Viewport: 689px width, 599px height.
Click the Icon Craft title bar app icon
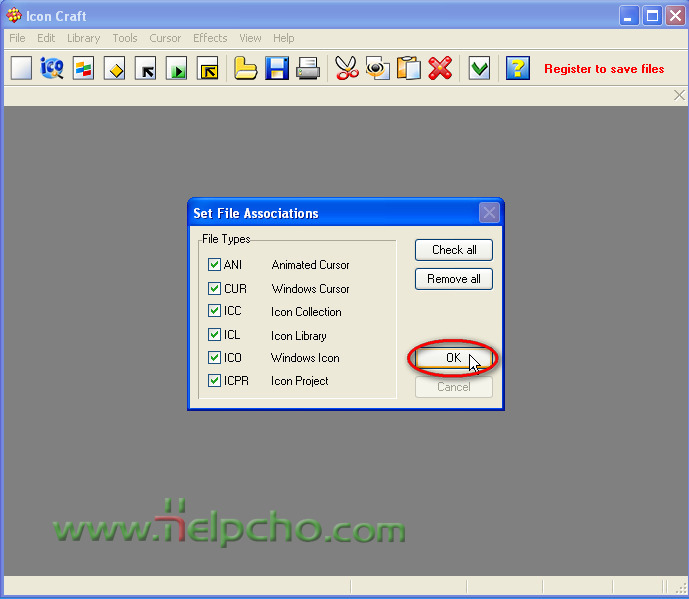click(x=14, y=16)
